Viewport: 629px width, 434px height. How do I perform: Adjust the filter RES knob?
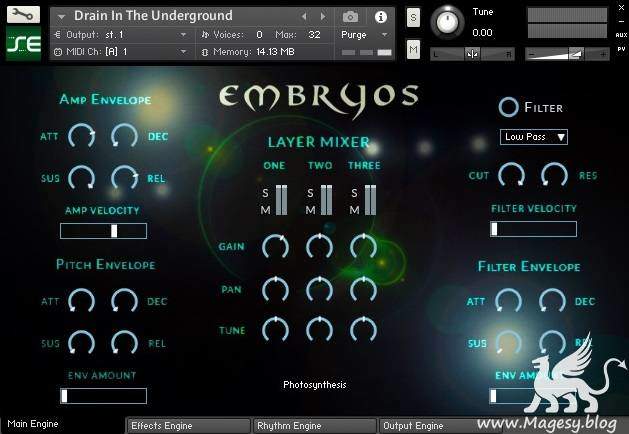coord(554,175)
